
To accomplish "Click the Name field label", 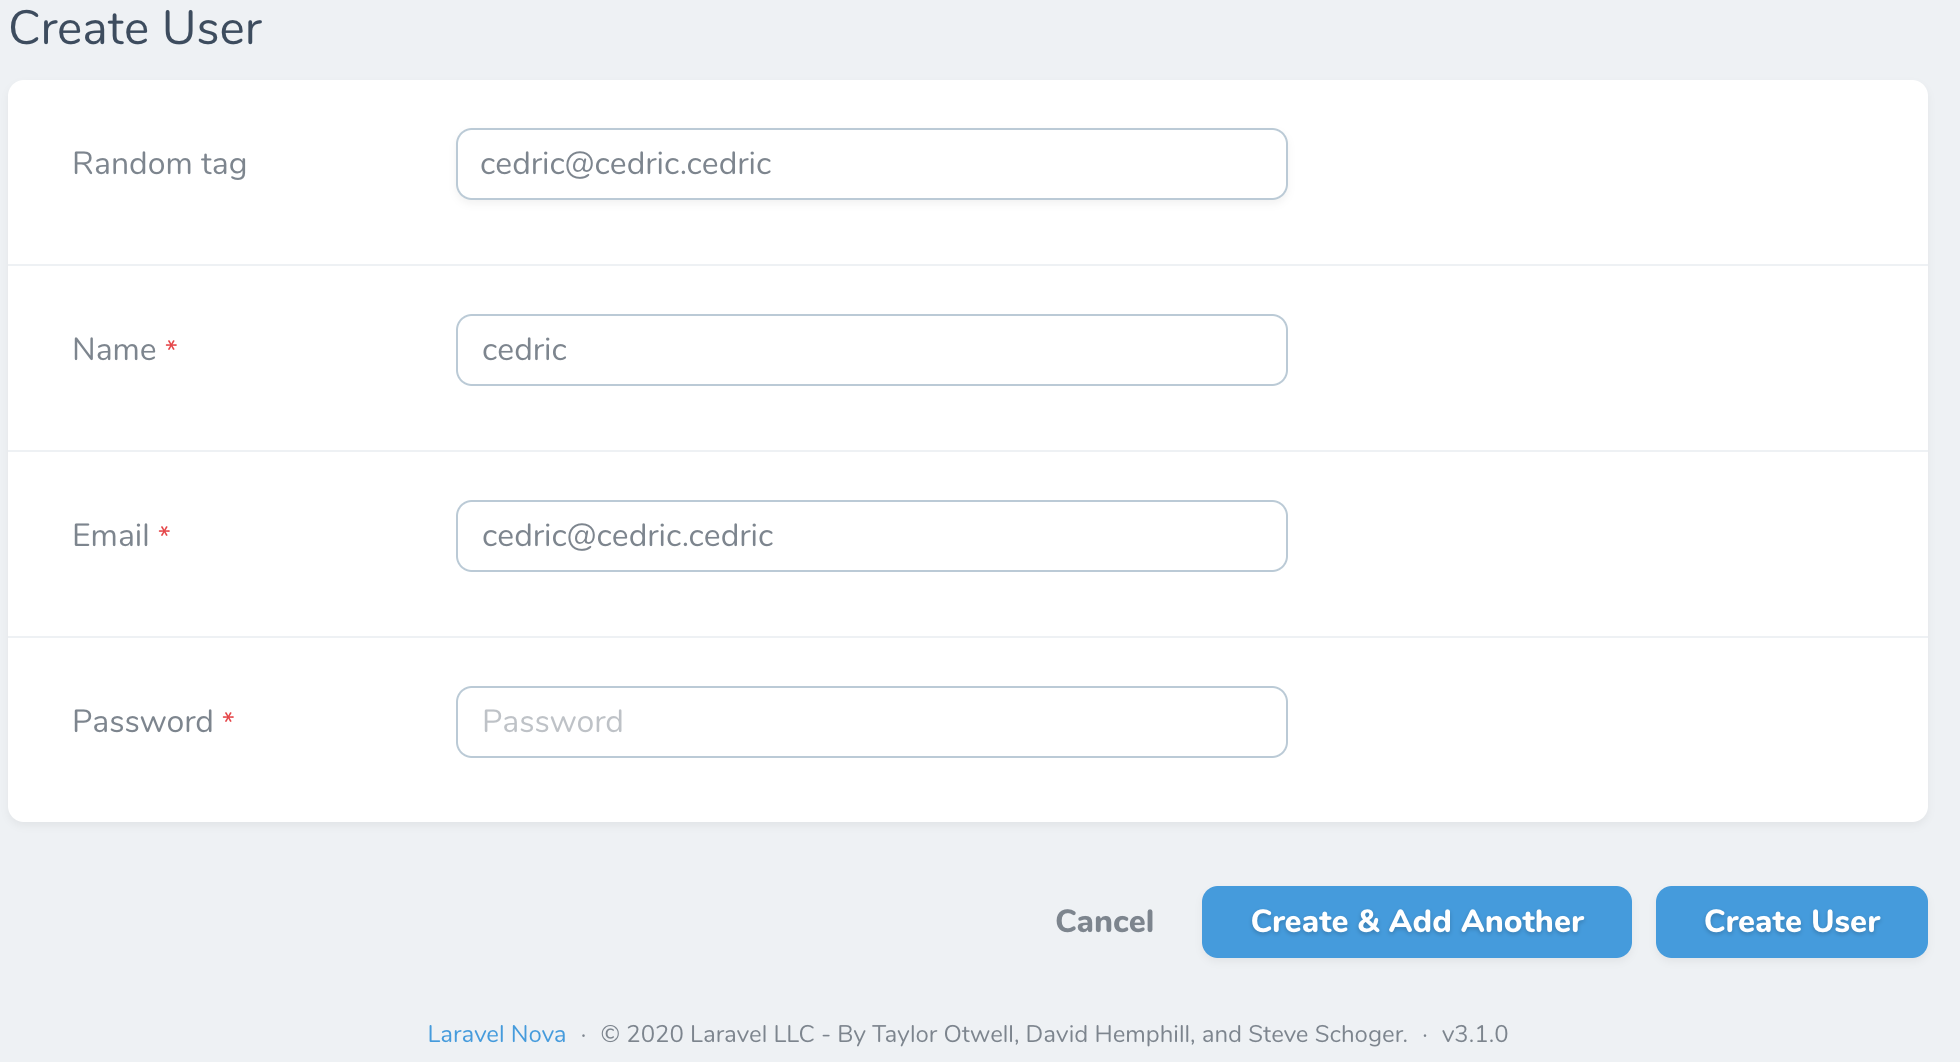I will 114,349.
